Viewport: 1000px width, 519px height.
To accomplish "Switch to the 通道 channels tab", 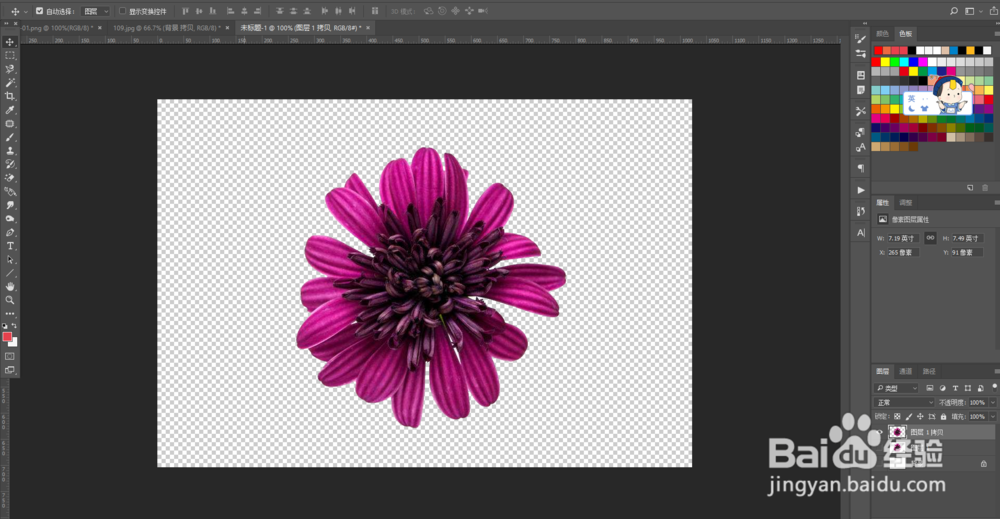I will click(x=905, y=370).
